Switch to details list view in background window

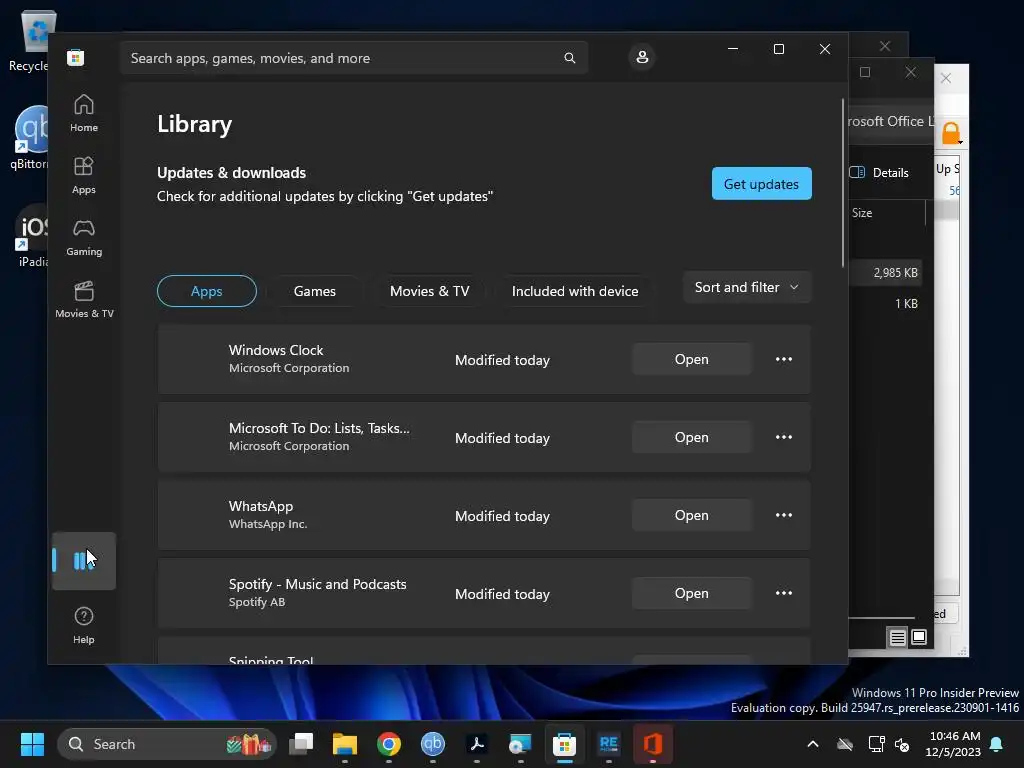pyautogui.click(x=897, y=637)
